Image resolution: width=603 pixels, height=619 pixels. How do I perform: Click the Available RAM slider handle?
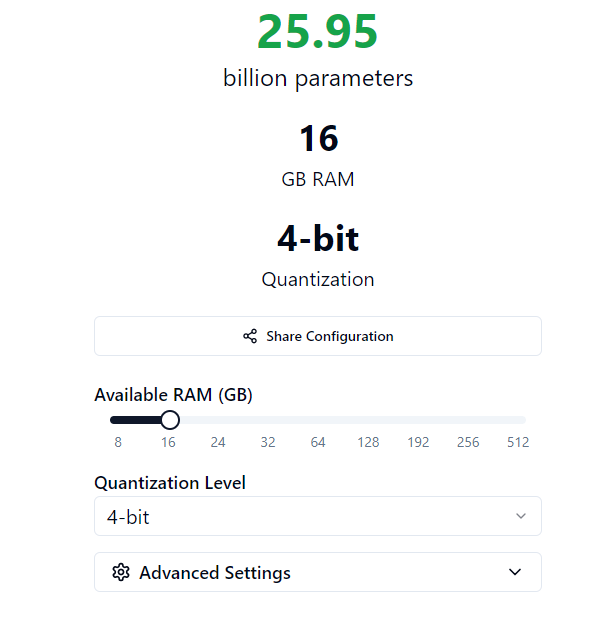170,420
